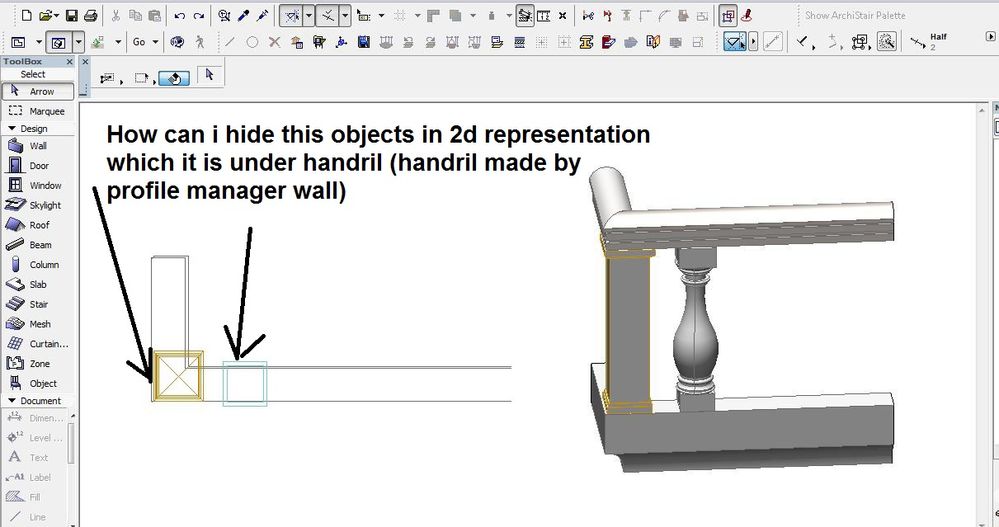Select the Door tool
Image resolution: width=999 pixels, height=527 pixels.
[38, 166]
